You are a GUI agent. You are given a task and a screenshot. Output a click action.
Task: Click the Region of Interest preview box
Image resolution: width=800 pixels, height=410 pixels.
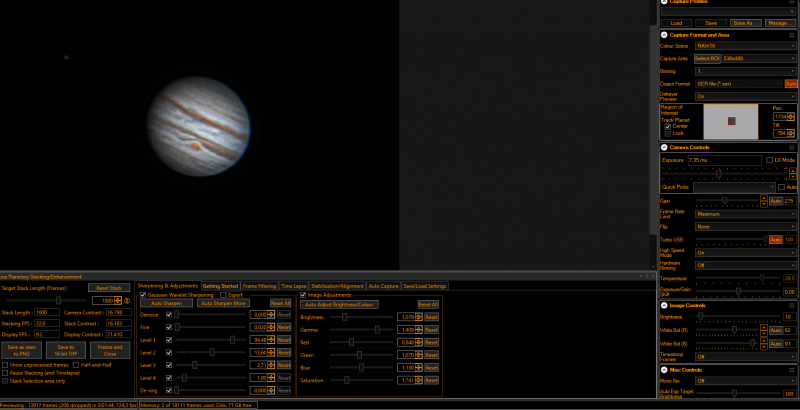(731, 121)
